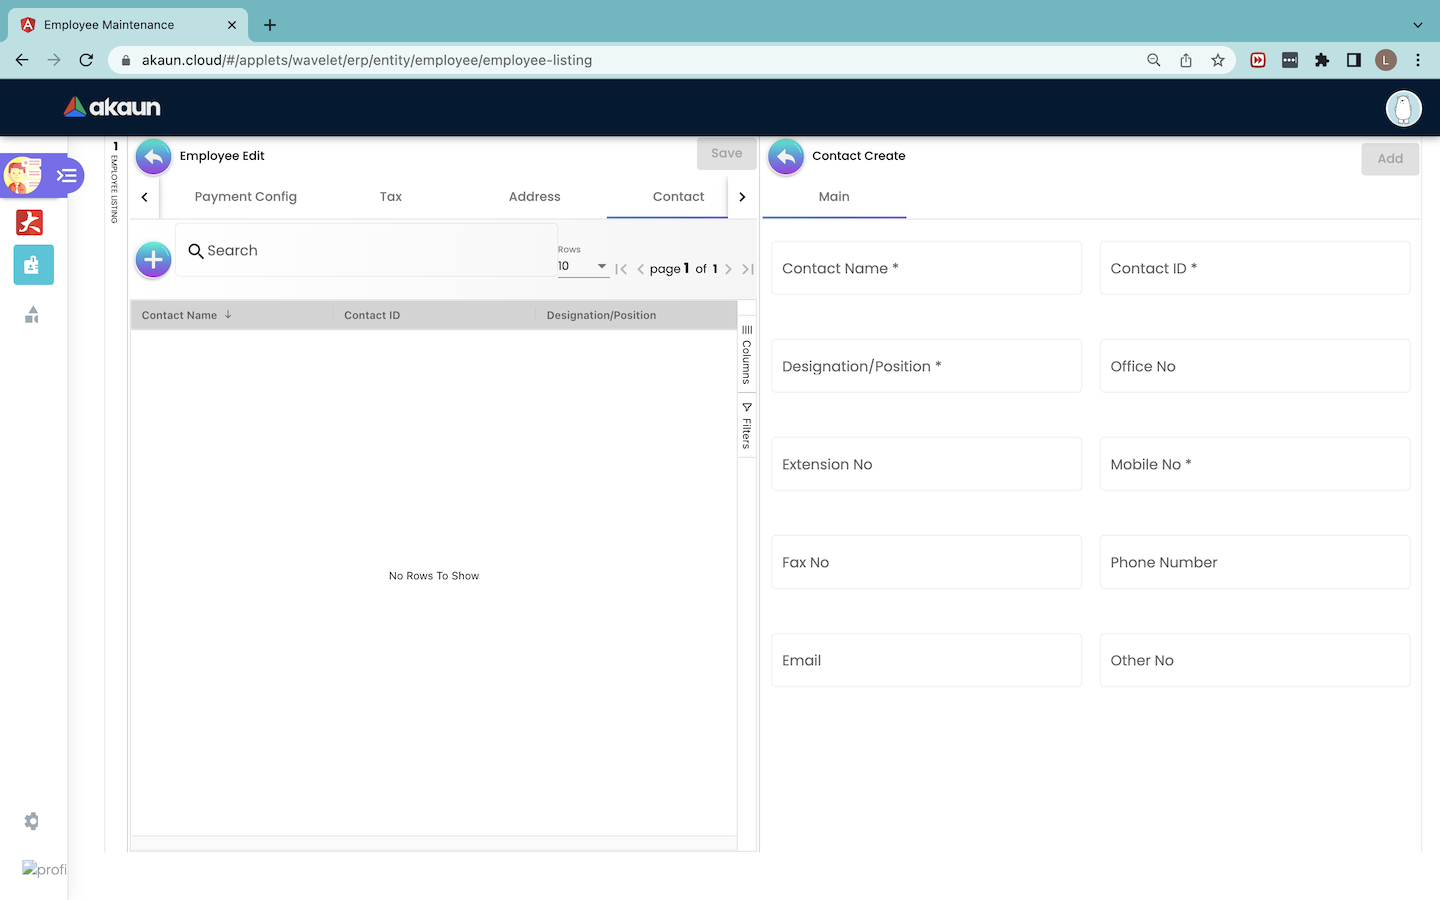
Task: Toggle the sidebar menu expand icon
Action: (67, 176)
